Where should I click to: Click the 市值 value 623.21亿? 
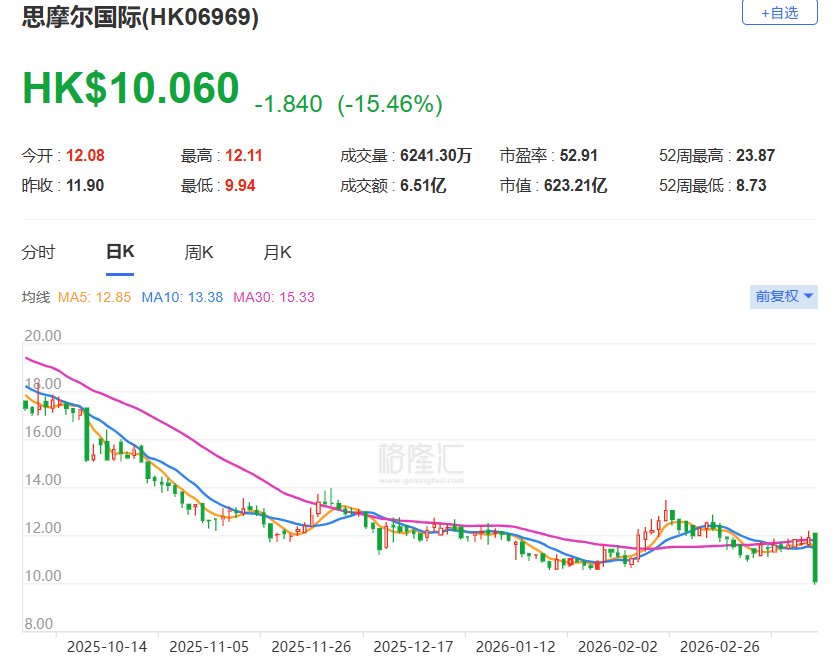click(x=575, y=185)
